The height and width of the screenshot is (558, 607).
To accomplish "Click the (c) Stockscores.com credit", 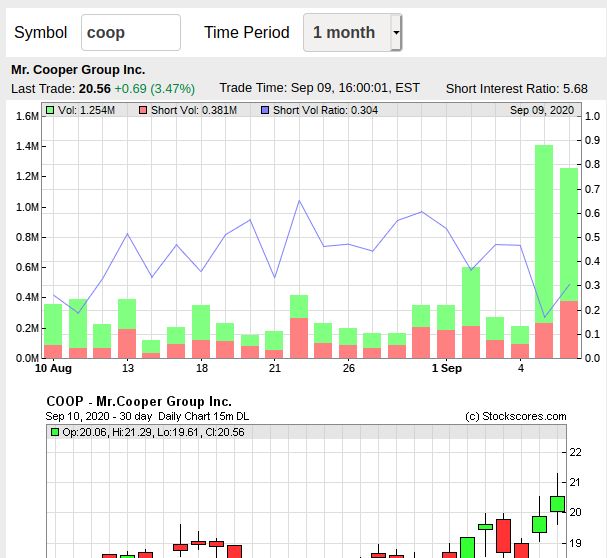I will [516, 416].
